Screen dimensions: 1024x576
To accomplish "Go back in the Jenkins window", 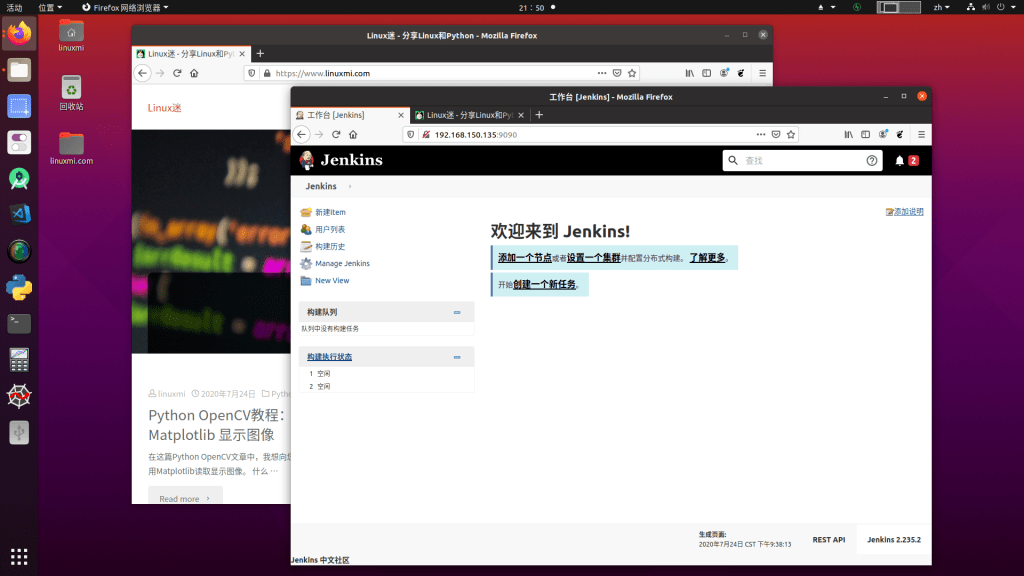I will click(x=301, y=135).
